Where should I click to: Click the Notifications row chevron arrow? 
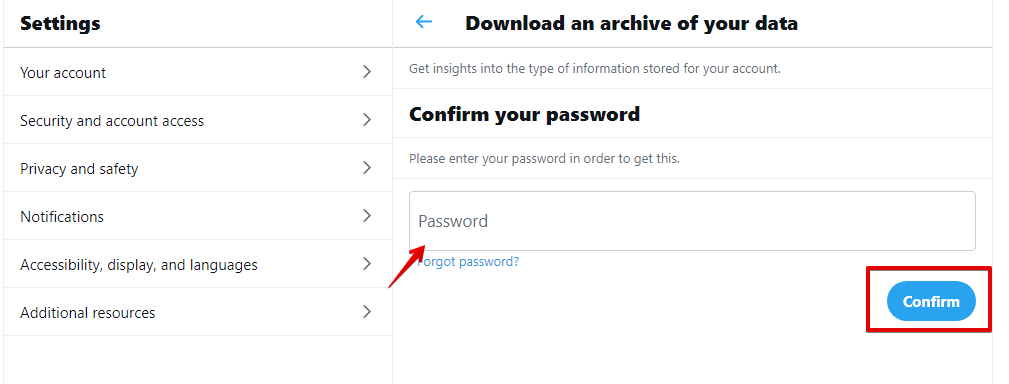pos(367,215)
